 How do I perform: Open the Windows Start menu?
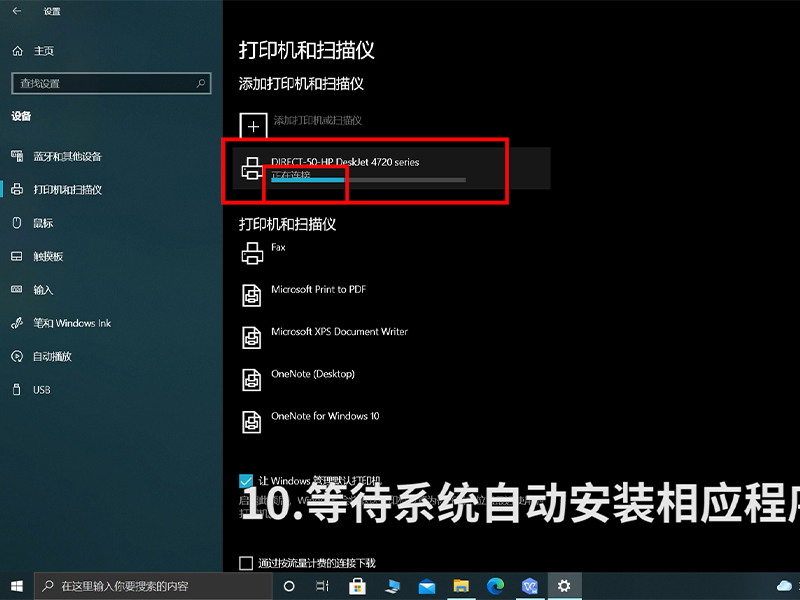[x=17, y=586]
